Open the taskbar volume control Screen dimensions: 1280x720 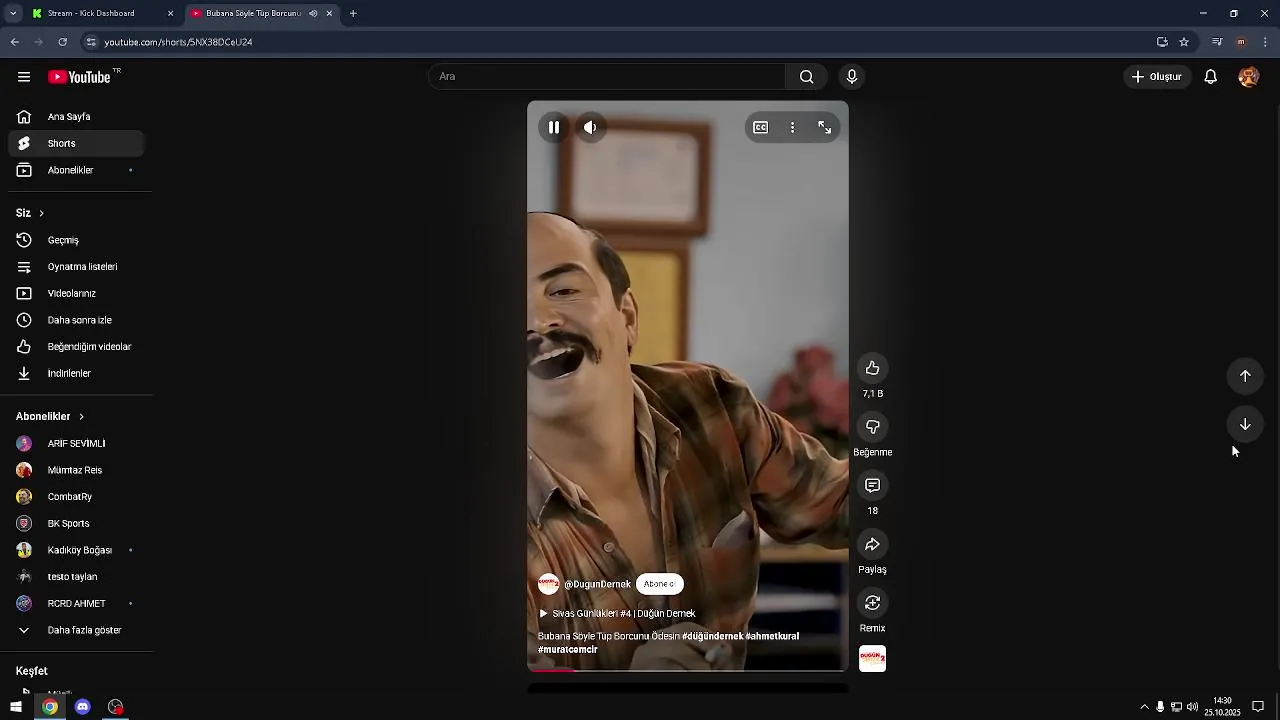[1192, 707]
